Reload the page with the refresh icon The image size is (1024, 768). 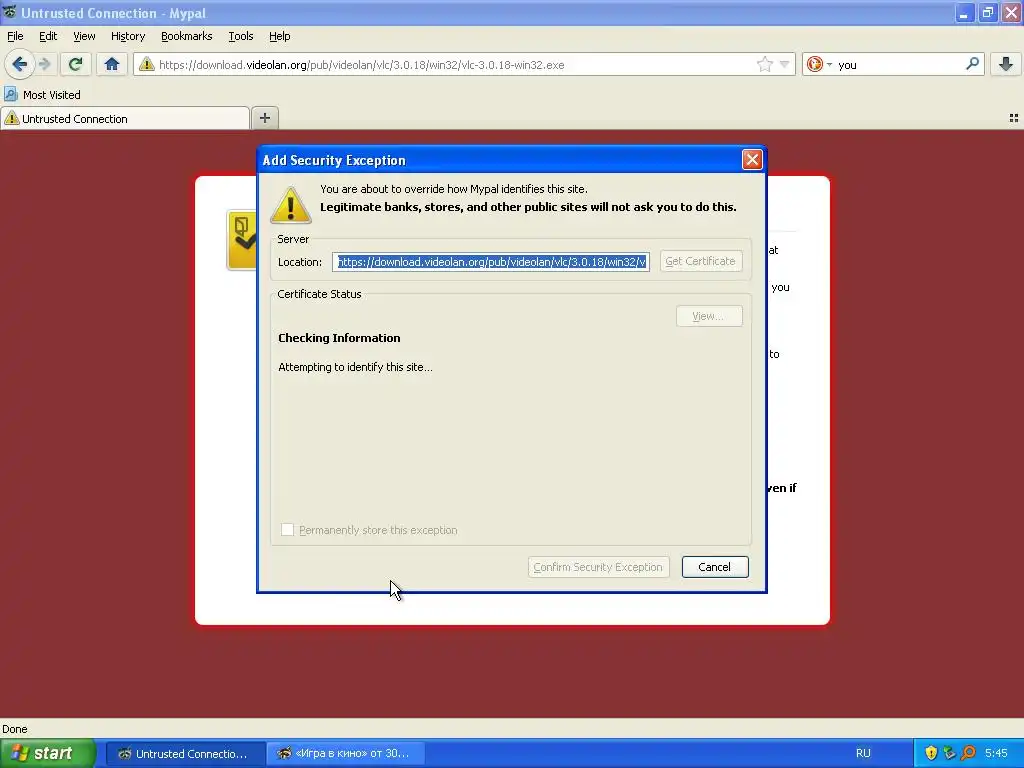(x=75, y=64)
